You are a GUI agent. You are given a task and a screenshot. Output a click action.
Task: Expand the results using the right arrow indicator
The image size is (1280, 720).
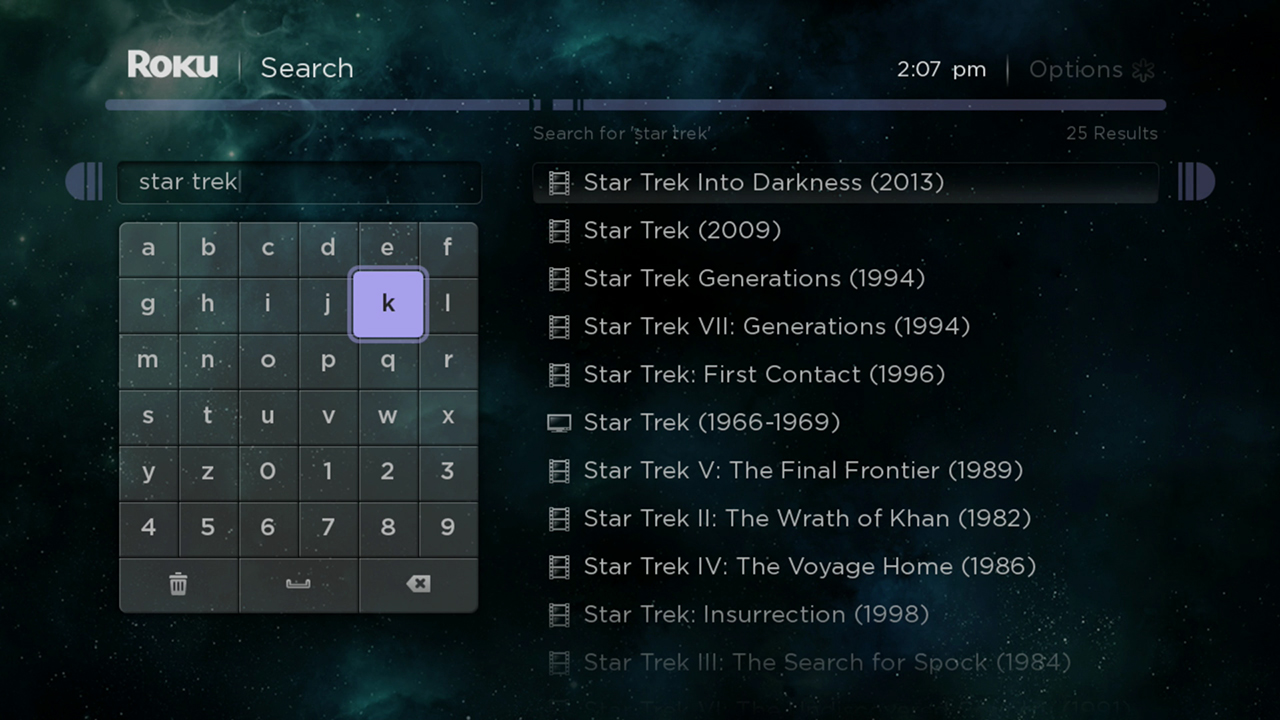click(1196, 182)
